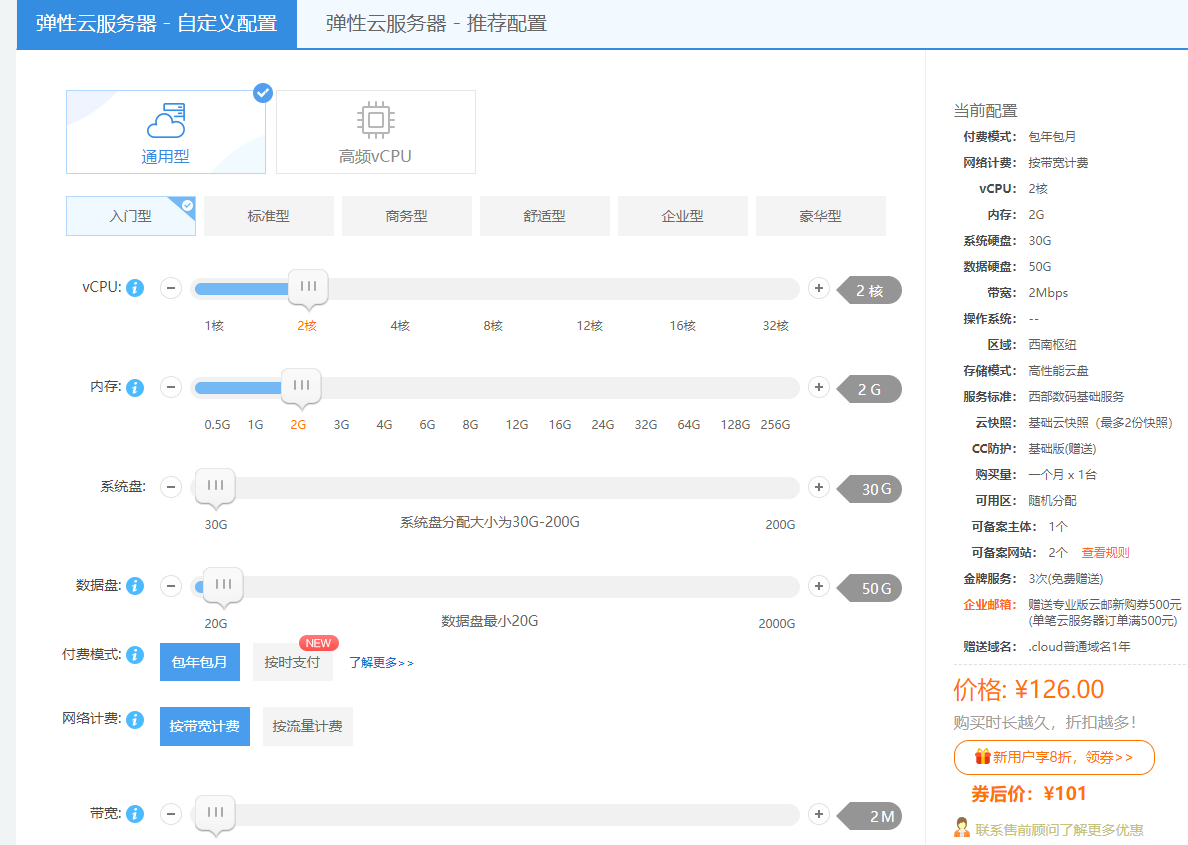Click the 带宽 slider handle
The width and height of the screenshot is (1188, 845).
click(215, 814)
